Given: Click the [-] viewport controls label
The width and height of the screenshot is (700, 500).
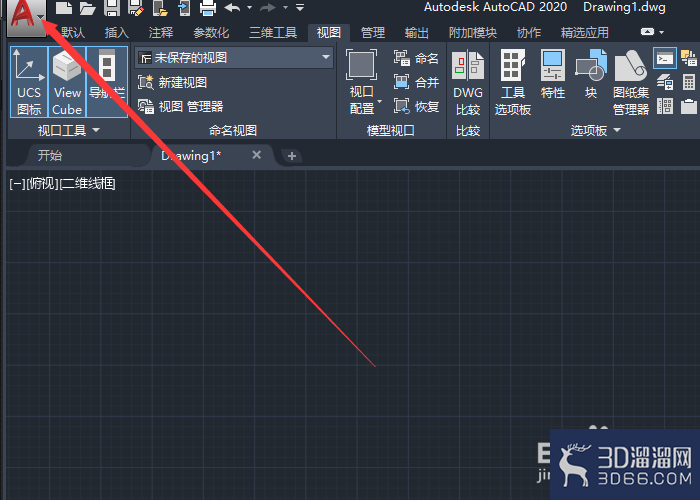Looking at the screenshot, I should point(17,183).
